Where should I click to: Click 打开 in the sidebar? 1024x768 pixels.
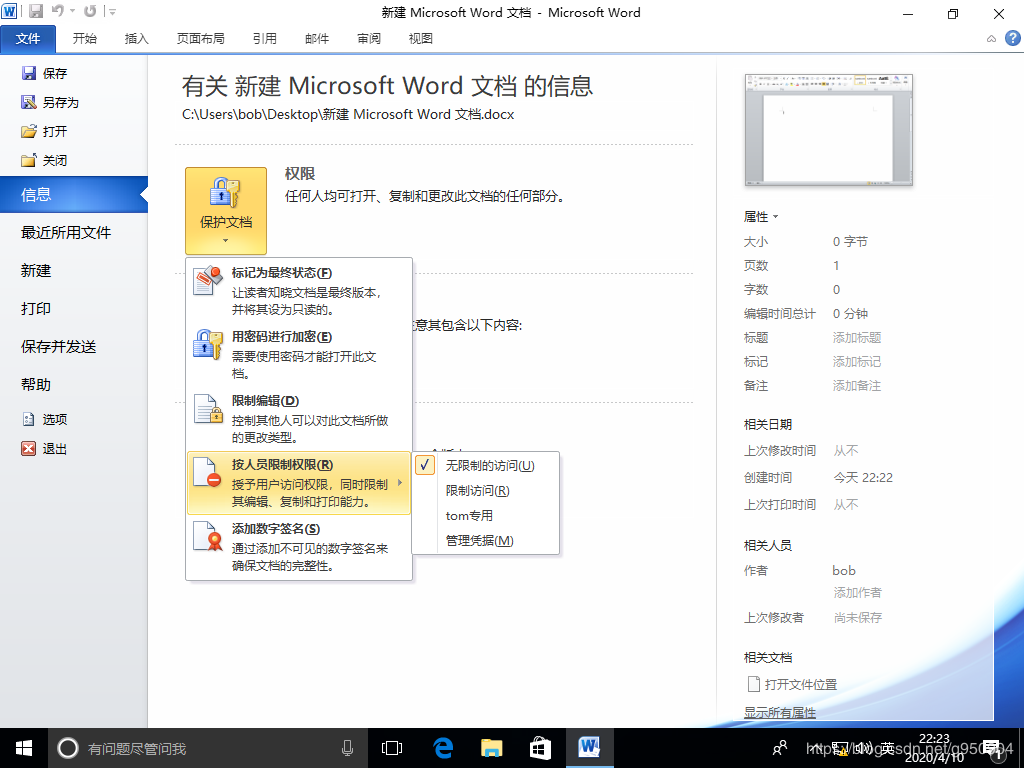[x=44, y=131]
